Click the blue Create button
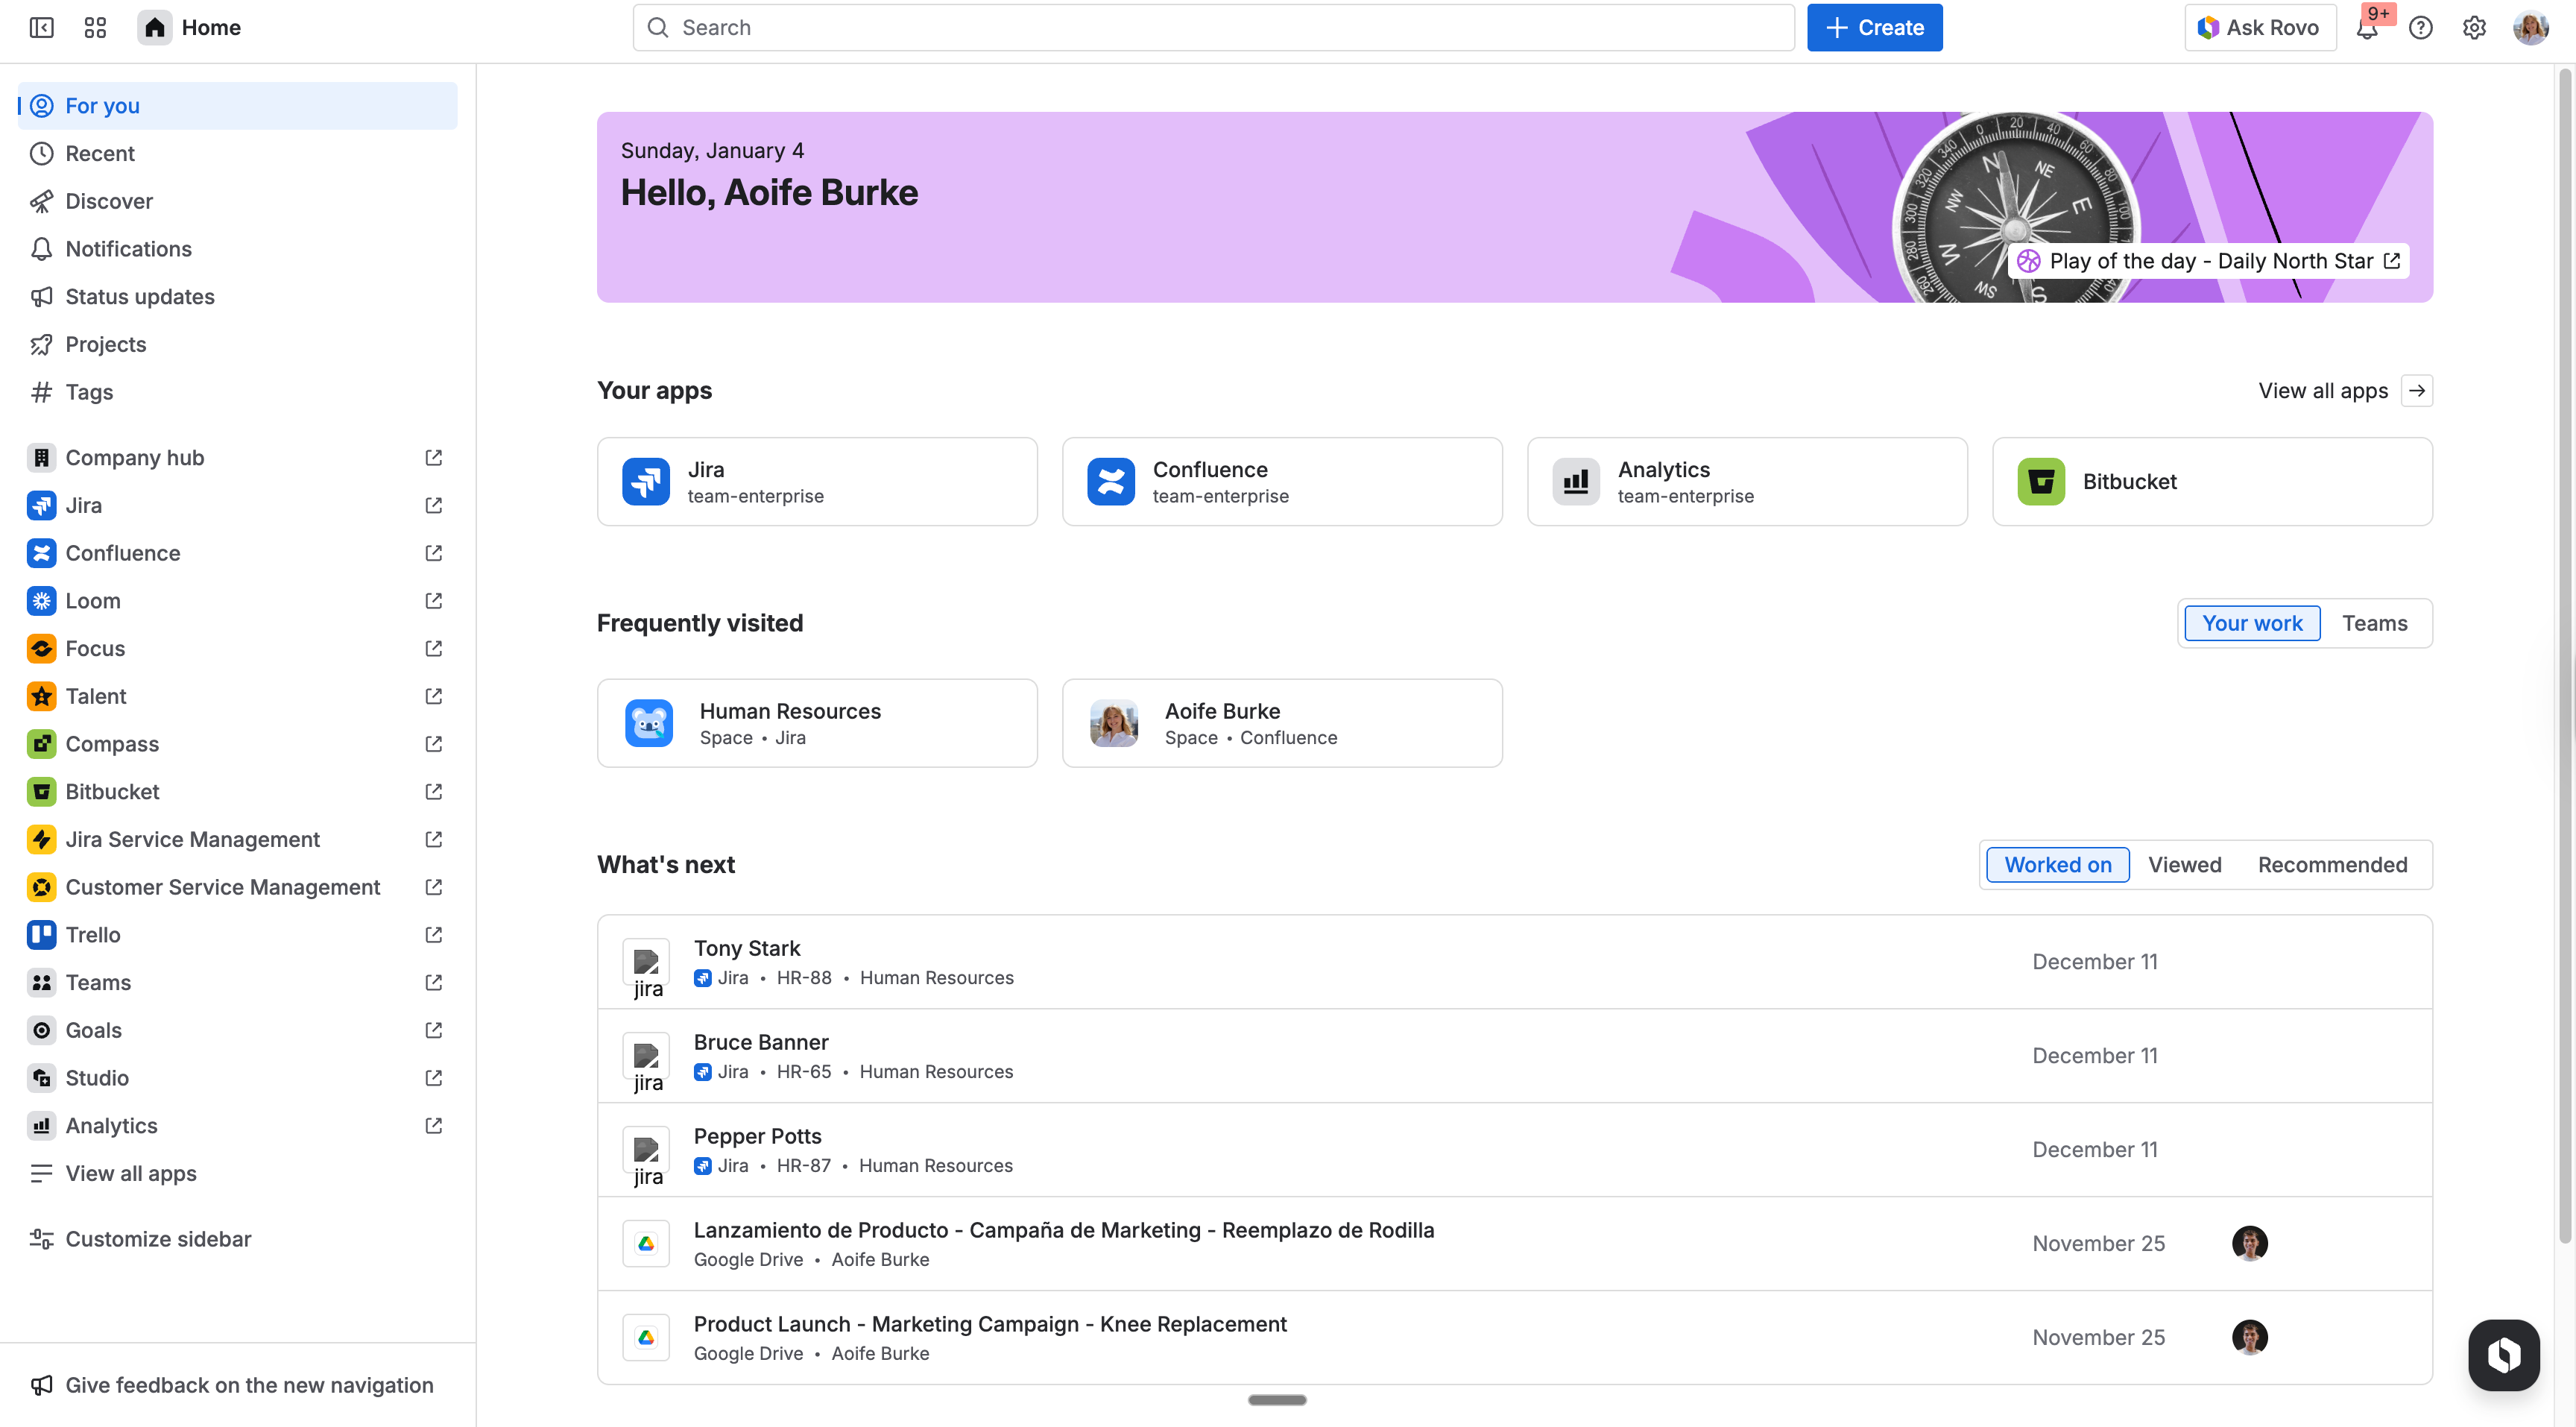2576x1427 pixels. coord(1874,28)
